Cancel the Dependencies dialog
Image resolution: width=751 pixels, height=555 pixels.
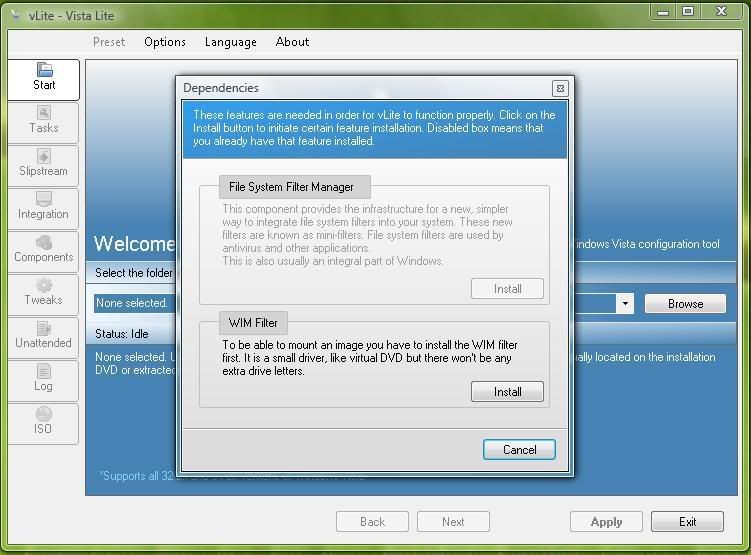pyautogui.click(x=519, y=450)
